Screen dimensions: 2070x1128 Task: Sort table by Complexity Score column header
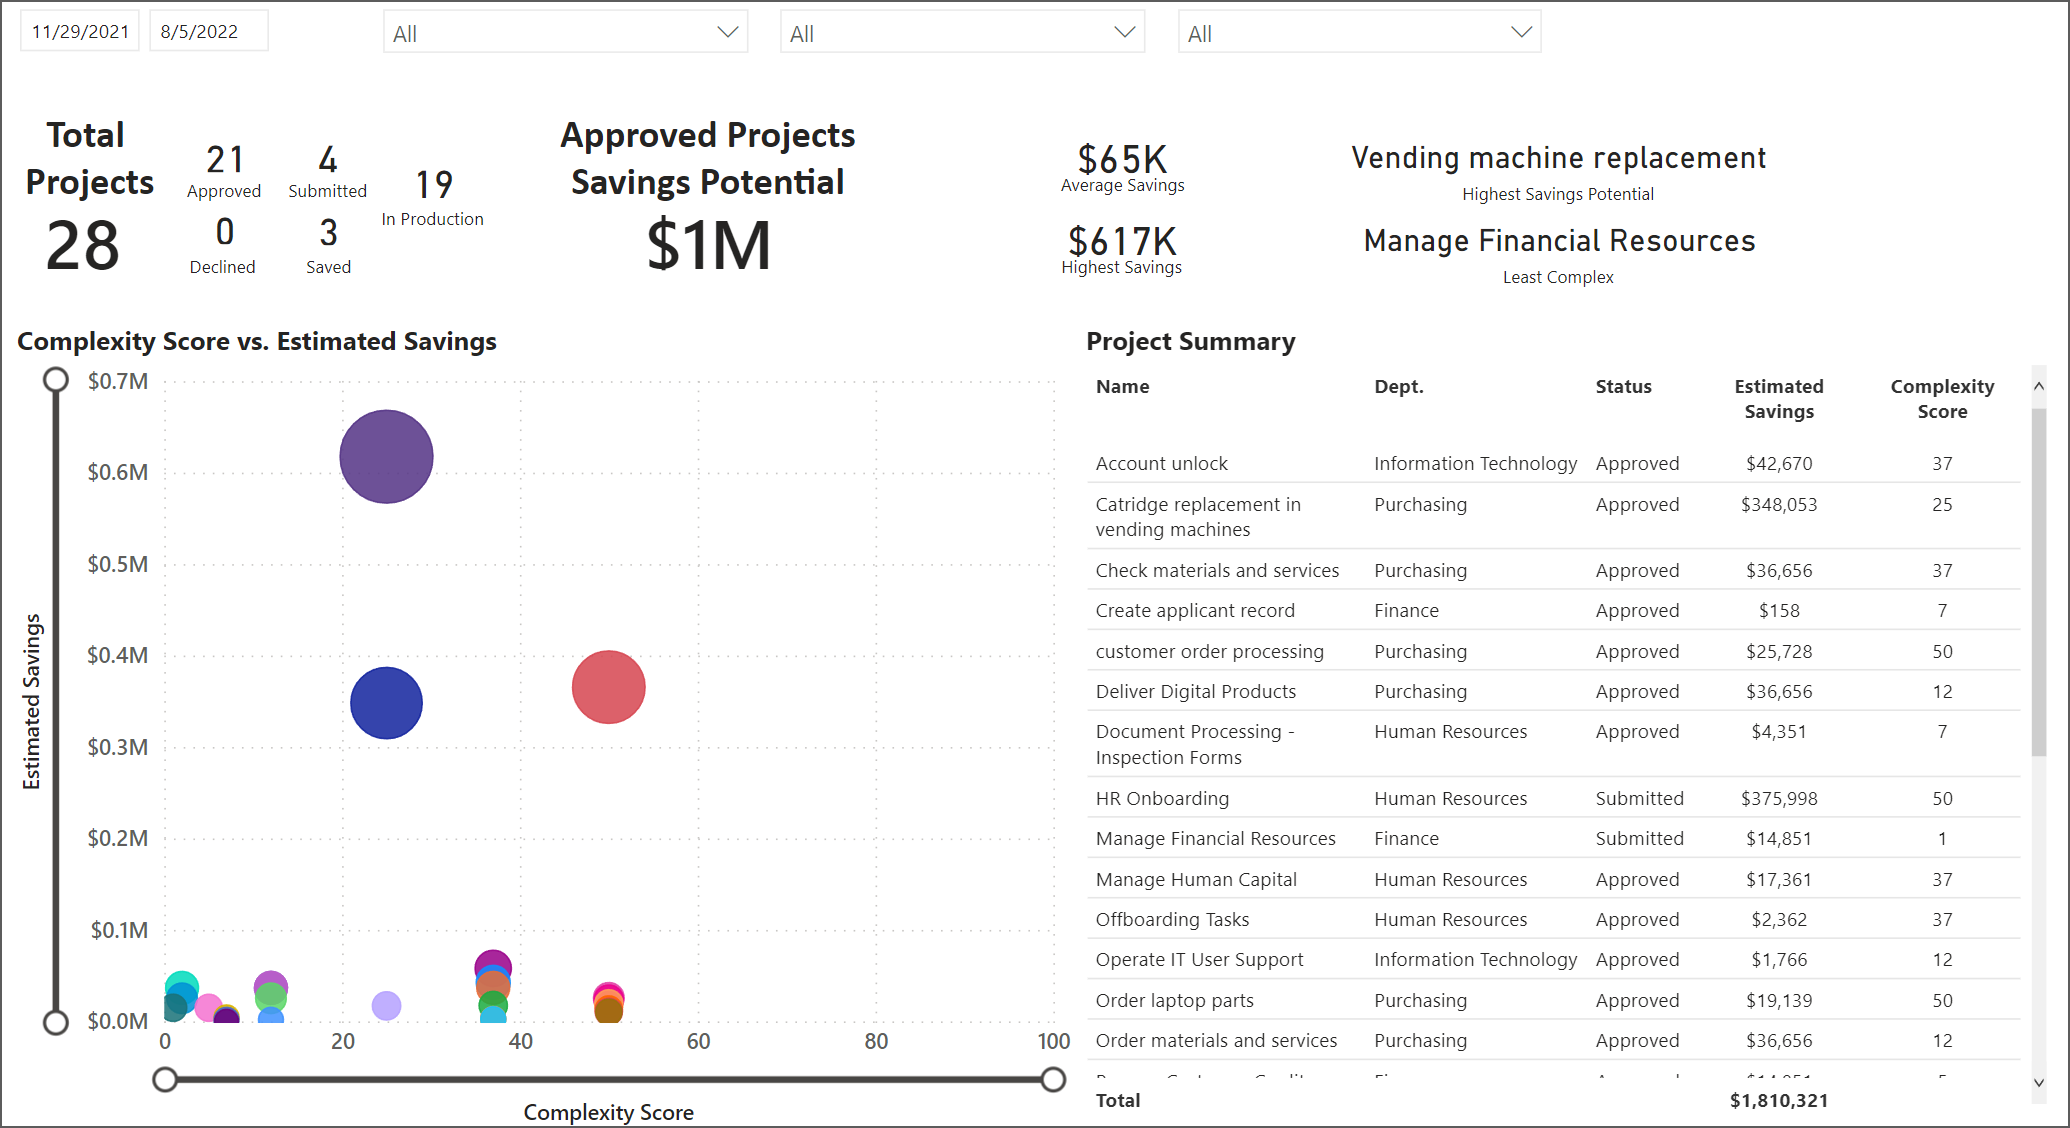pos(1941,398)
